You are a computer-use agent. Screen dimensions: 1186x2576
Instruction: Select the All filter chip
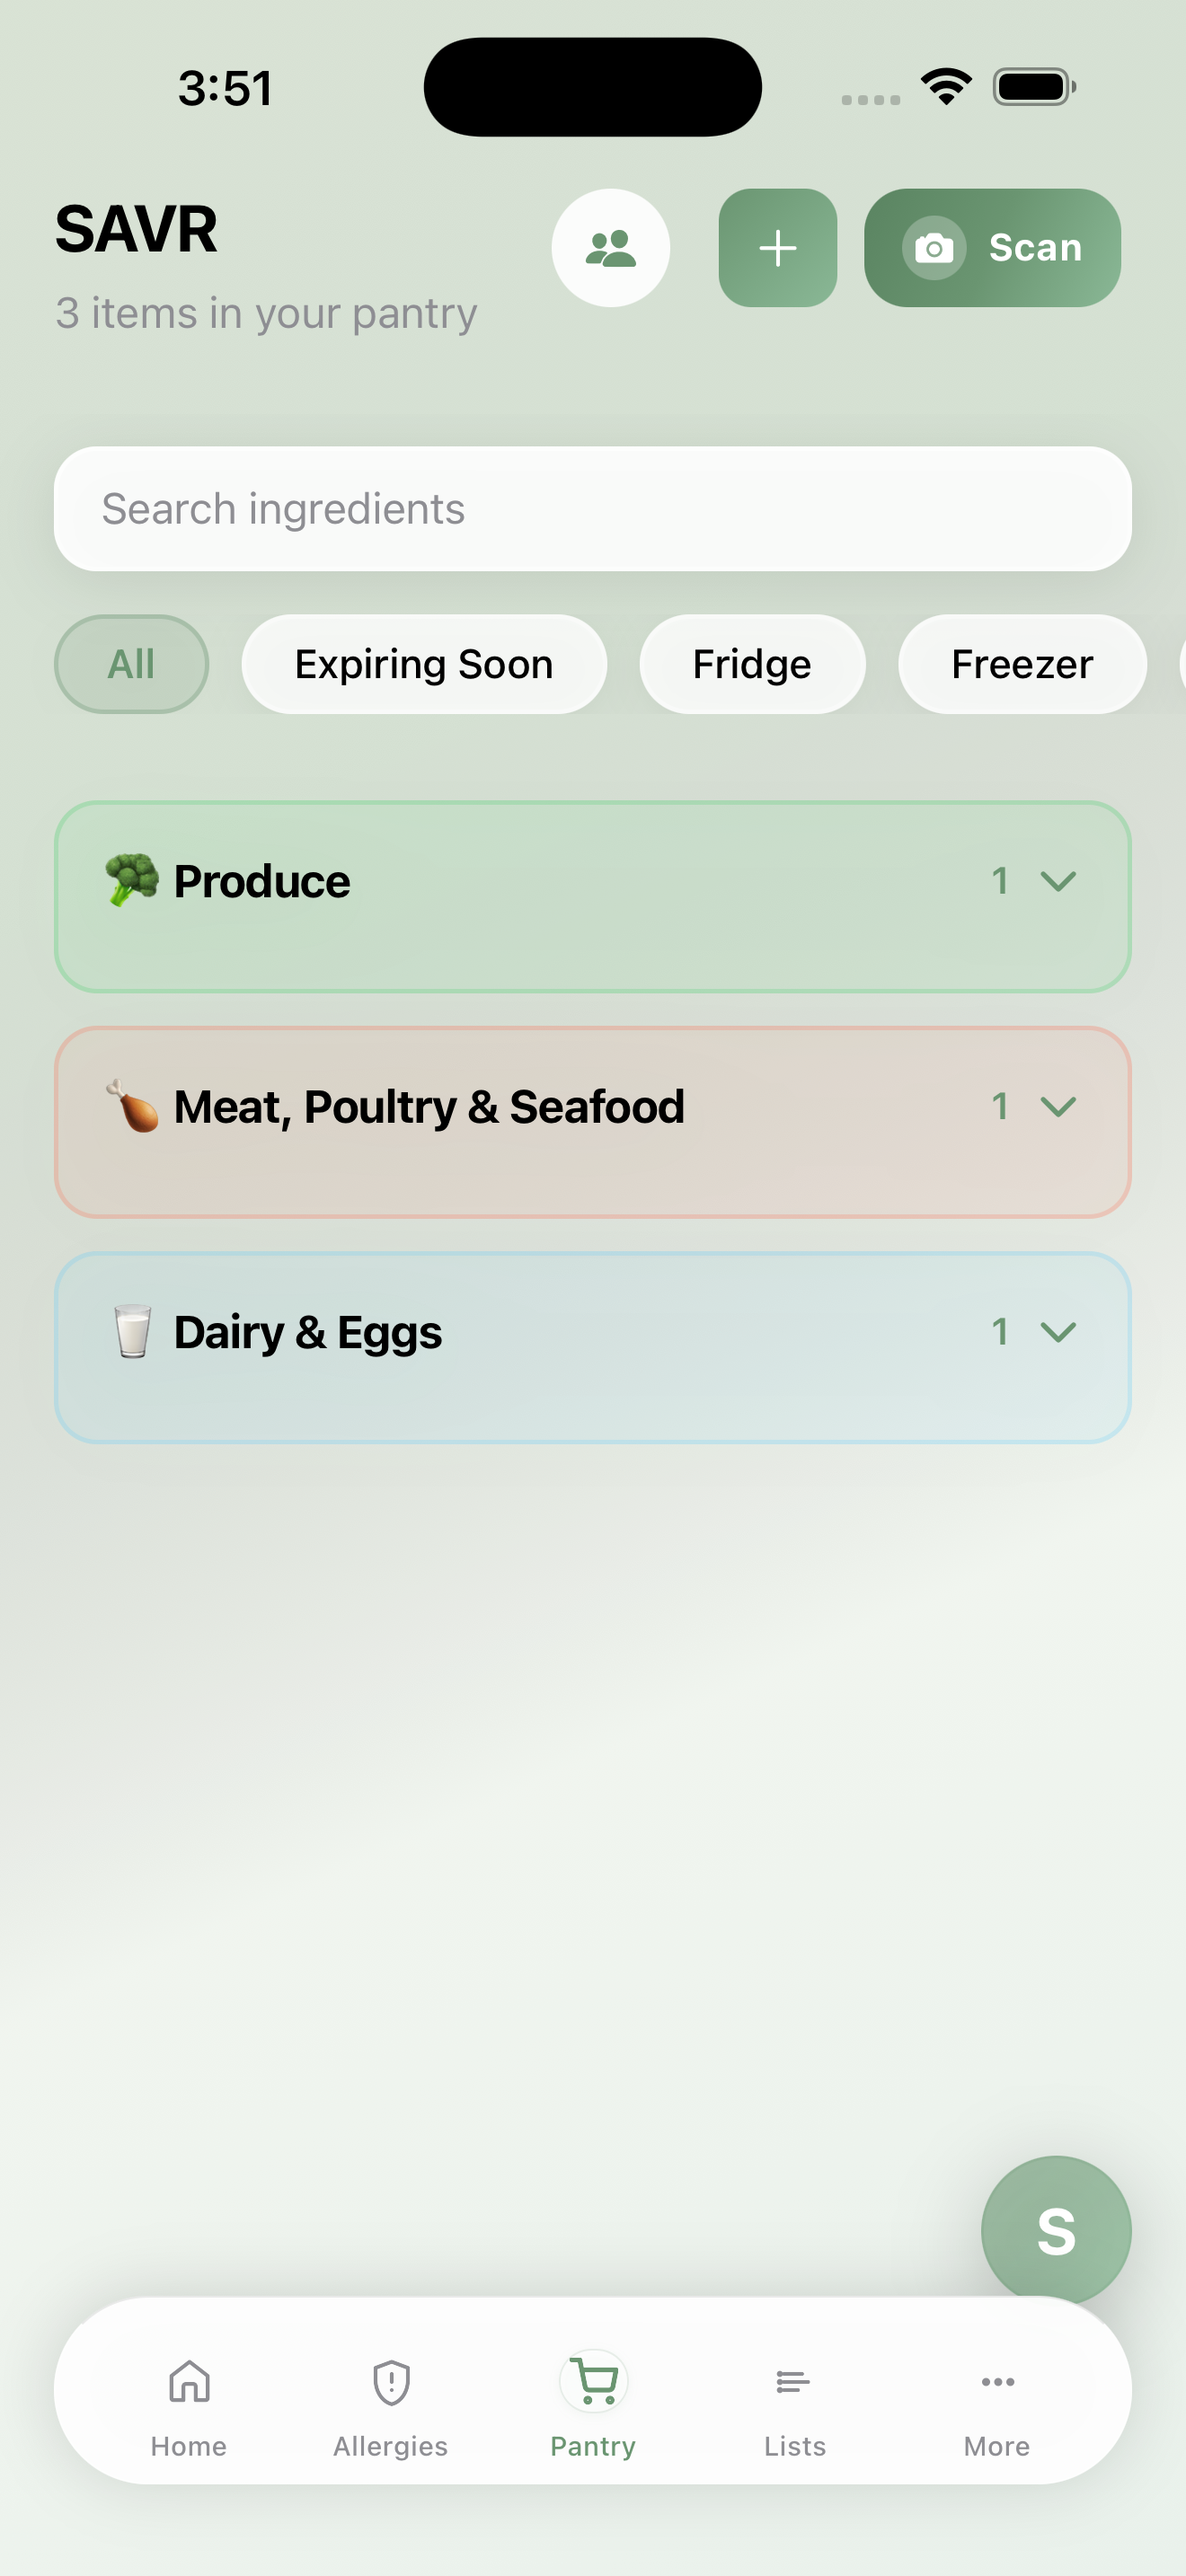click(131, 664)
